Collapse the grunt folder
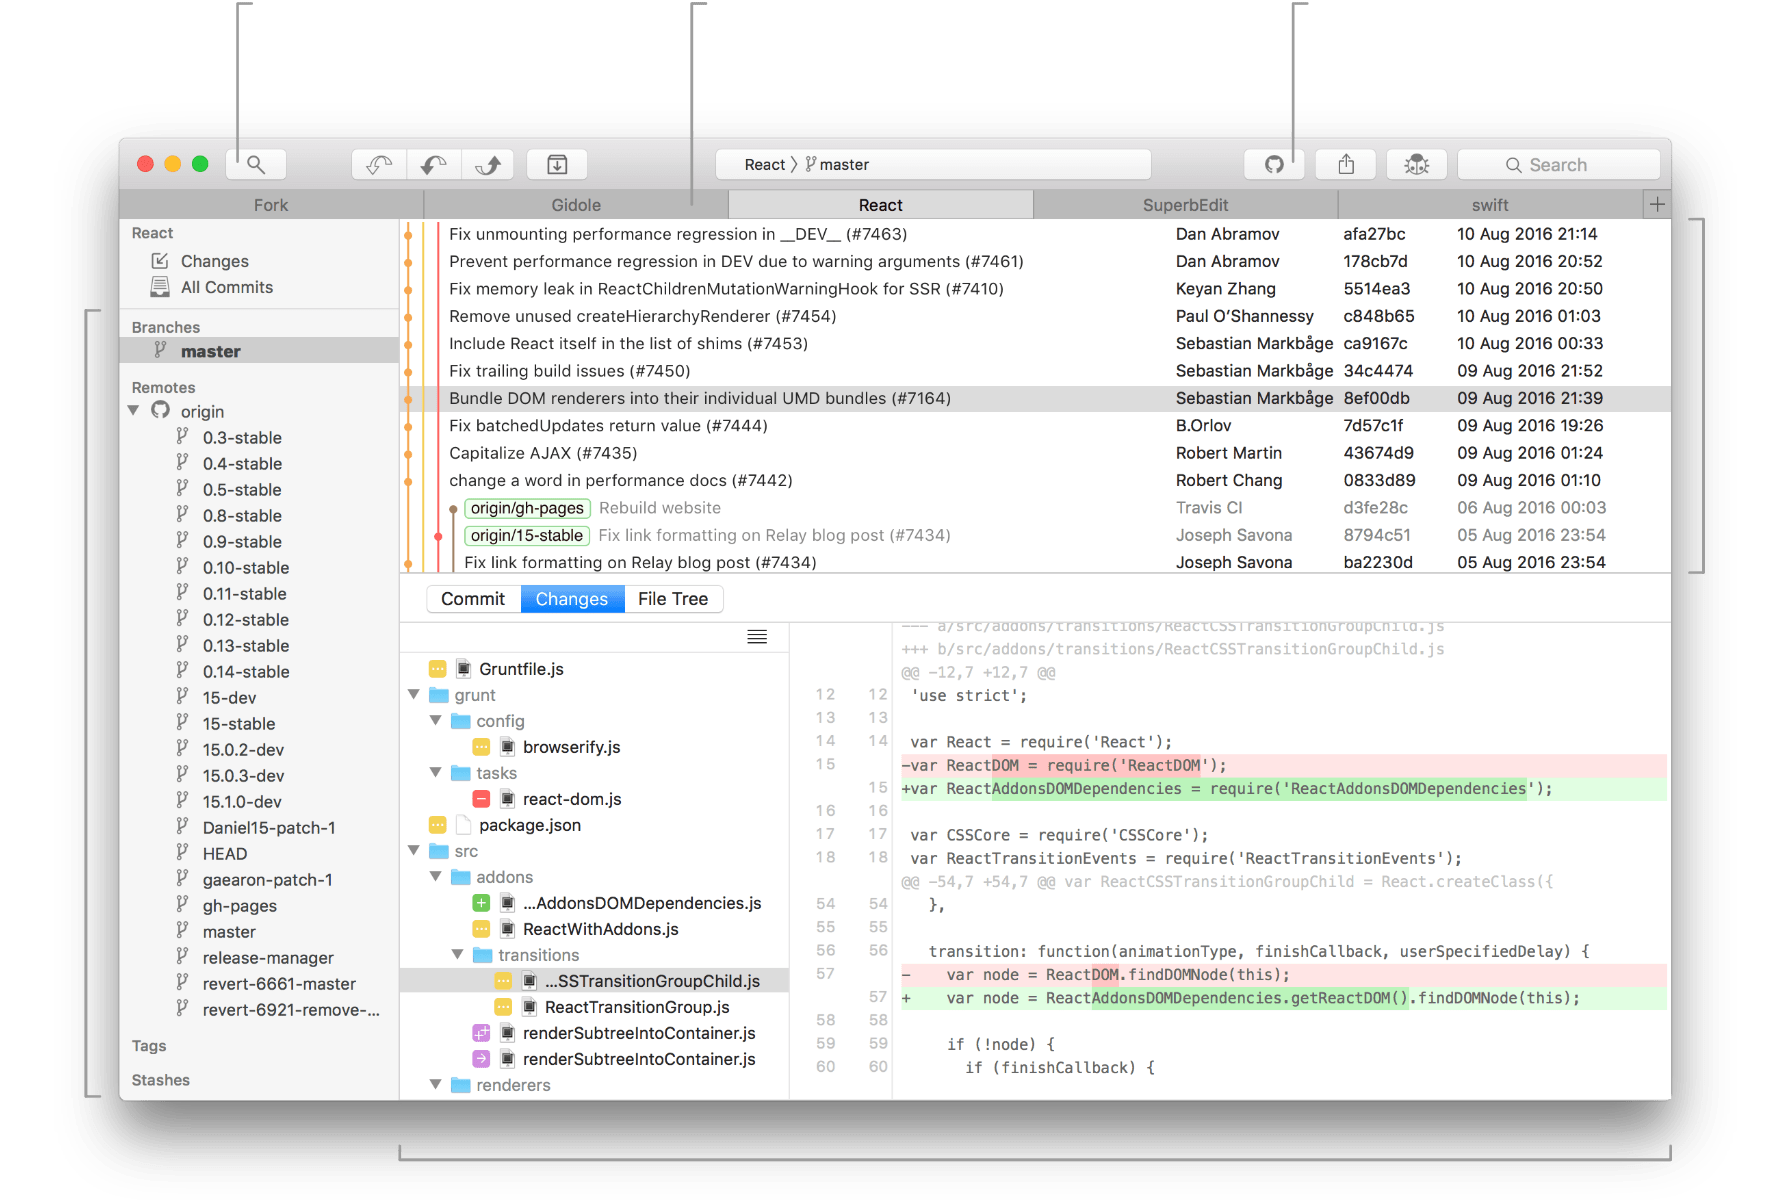The image size is (1780, 1200). [414, 694]
